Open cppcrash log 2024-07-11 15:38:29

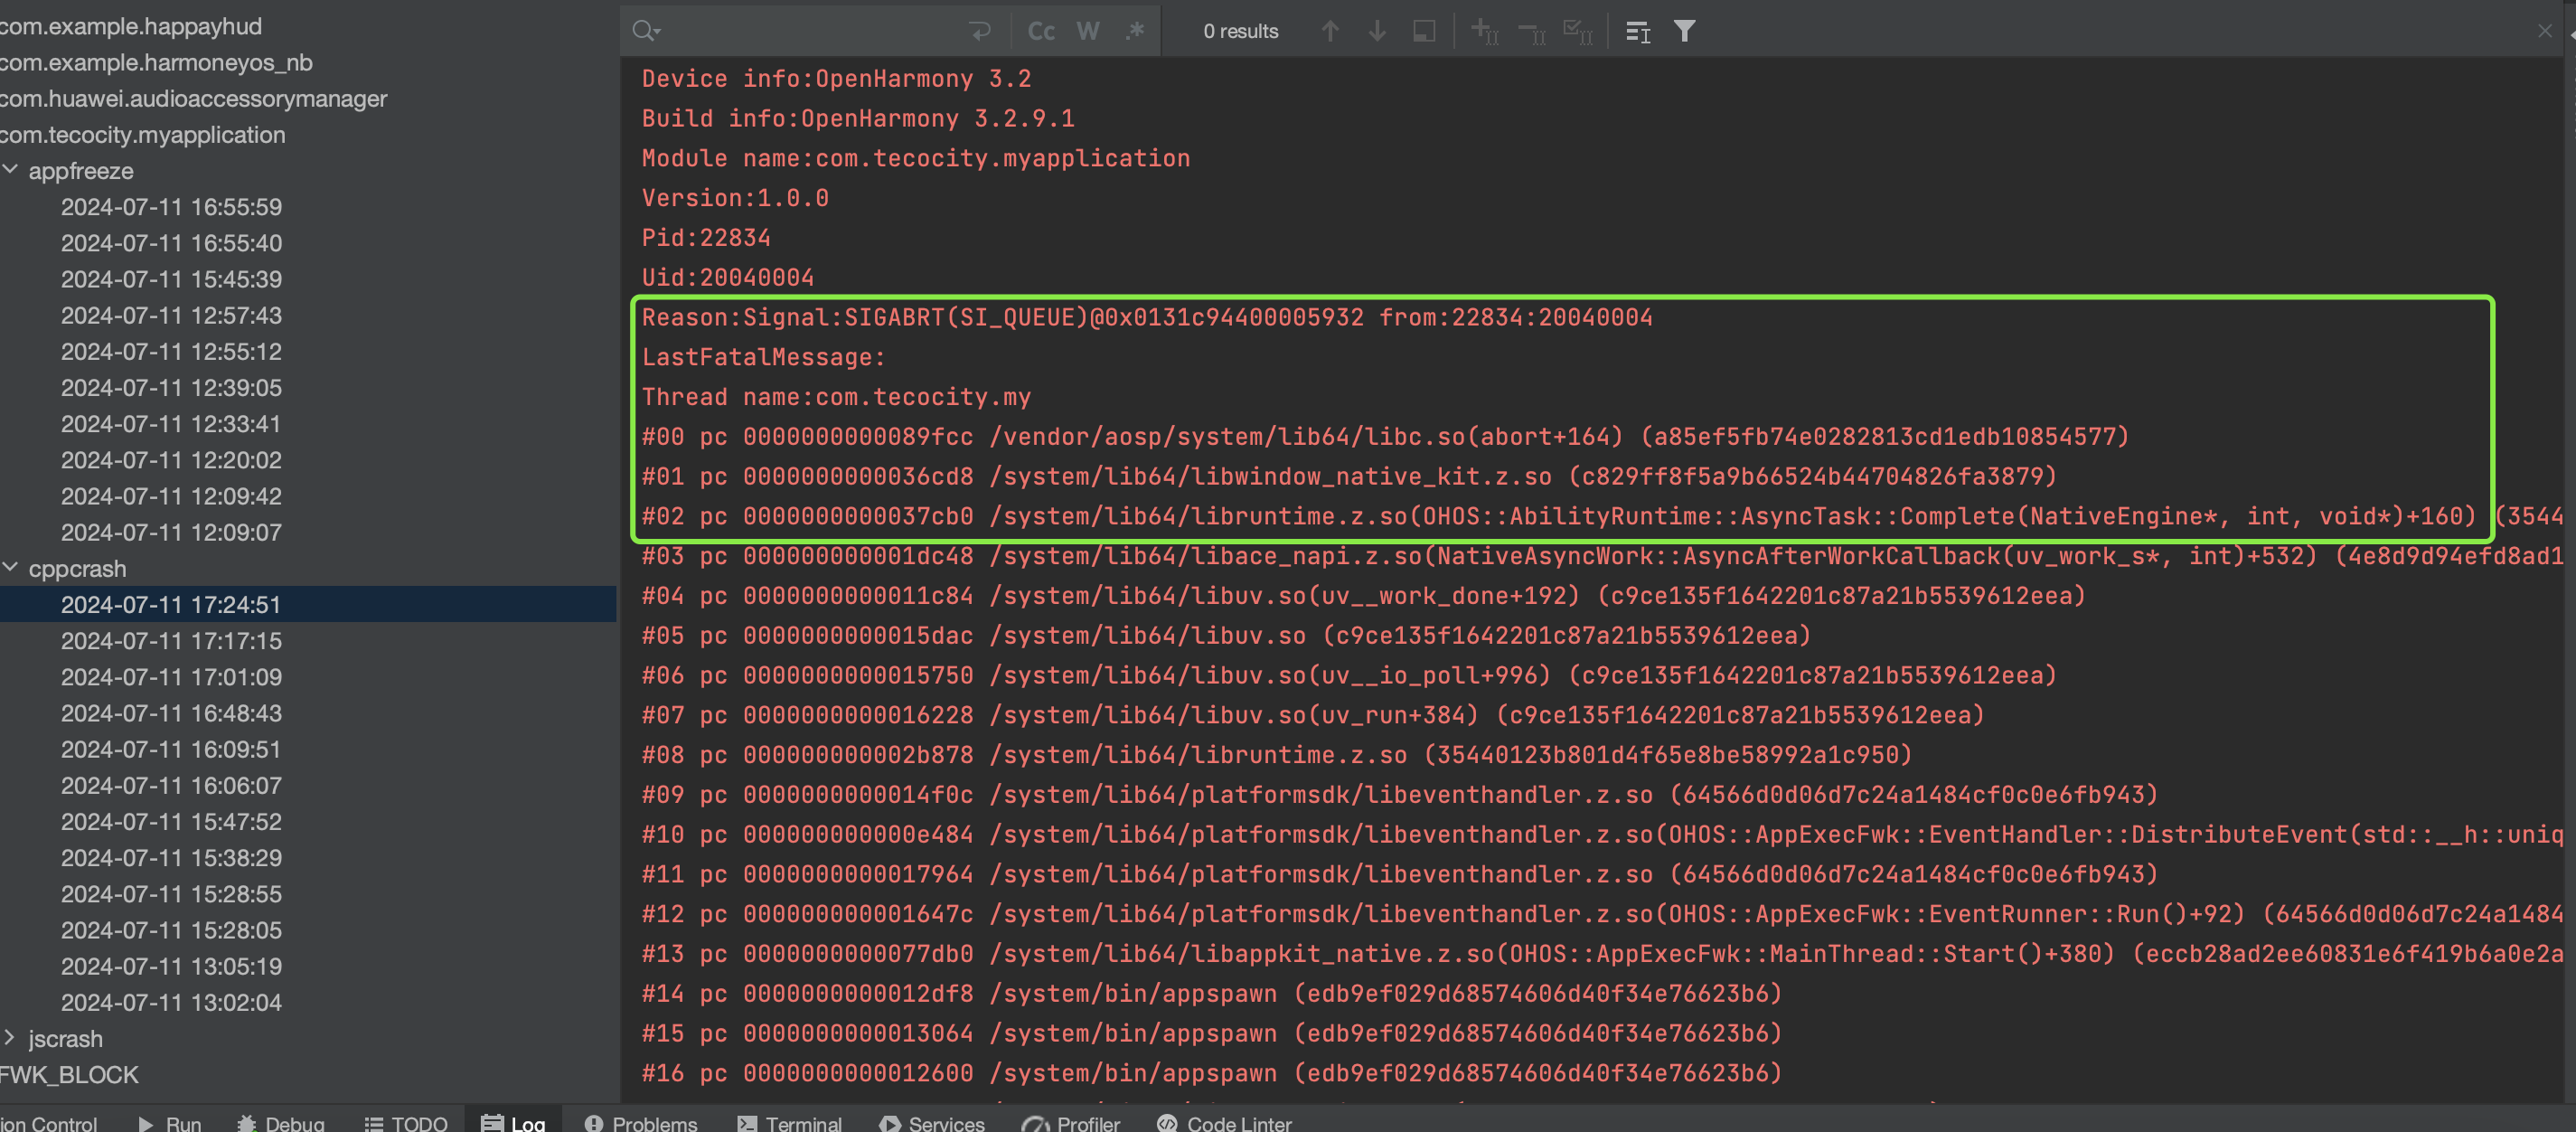click(171, 858)
